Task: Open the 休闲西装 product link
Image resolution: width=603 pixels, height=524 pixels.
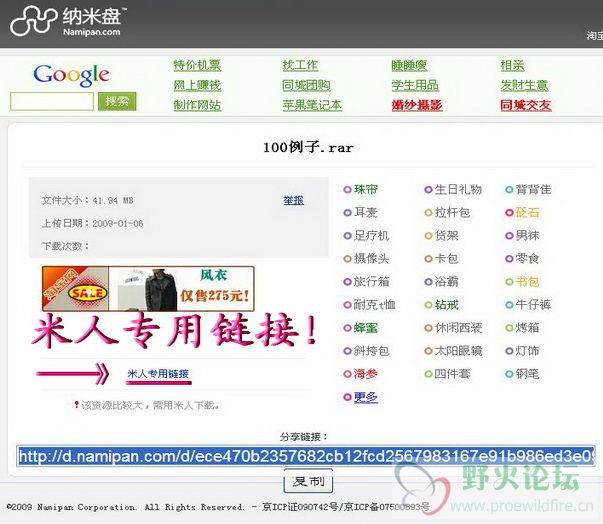Action: pyautogui.click(x=458, y=328)
